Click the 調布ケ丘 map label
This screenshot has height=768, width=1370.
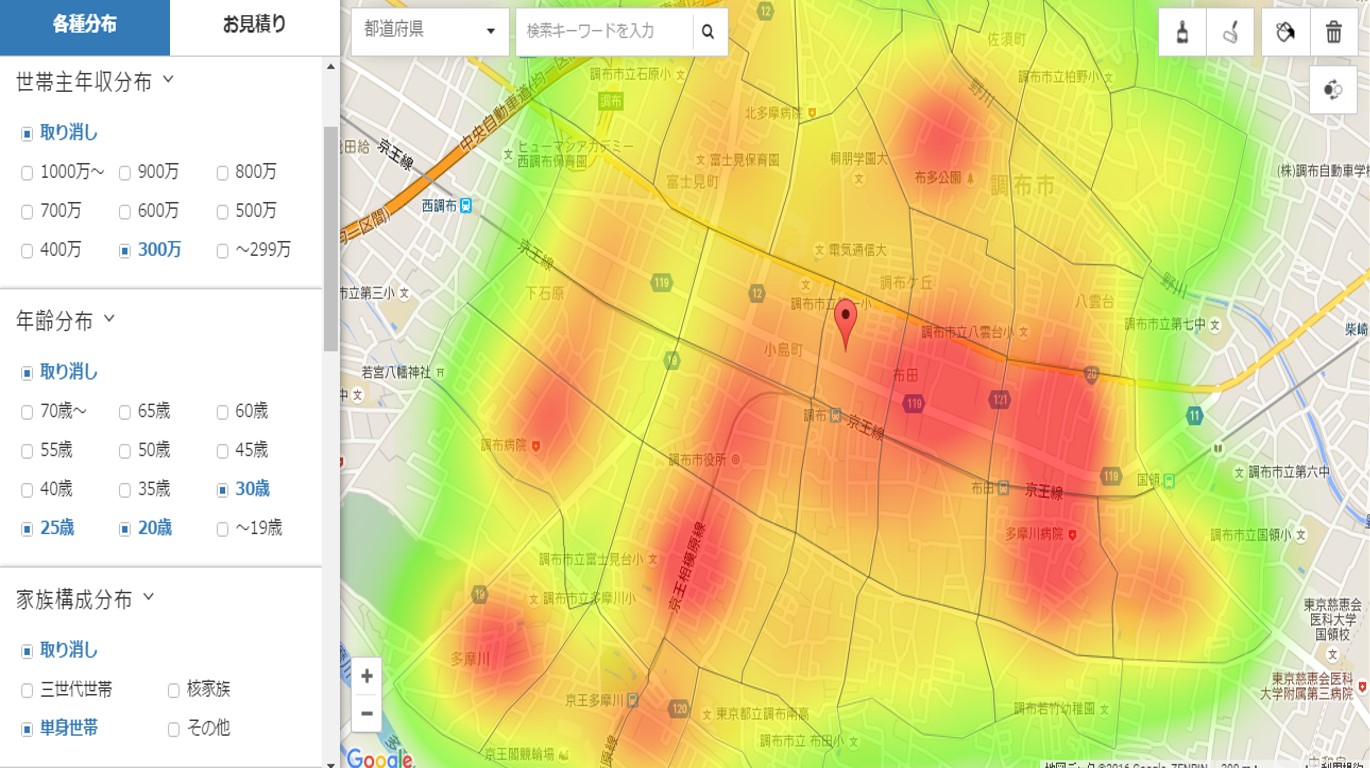tap(906, 283)
